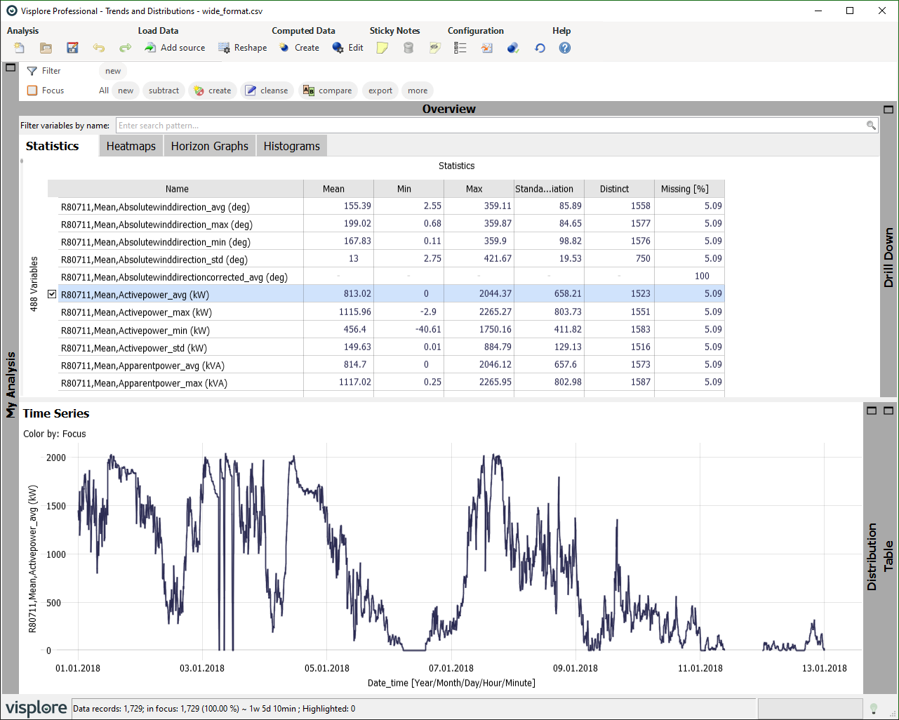
Task: Click the compare focus button
Action: click(x=327, y=91)
